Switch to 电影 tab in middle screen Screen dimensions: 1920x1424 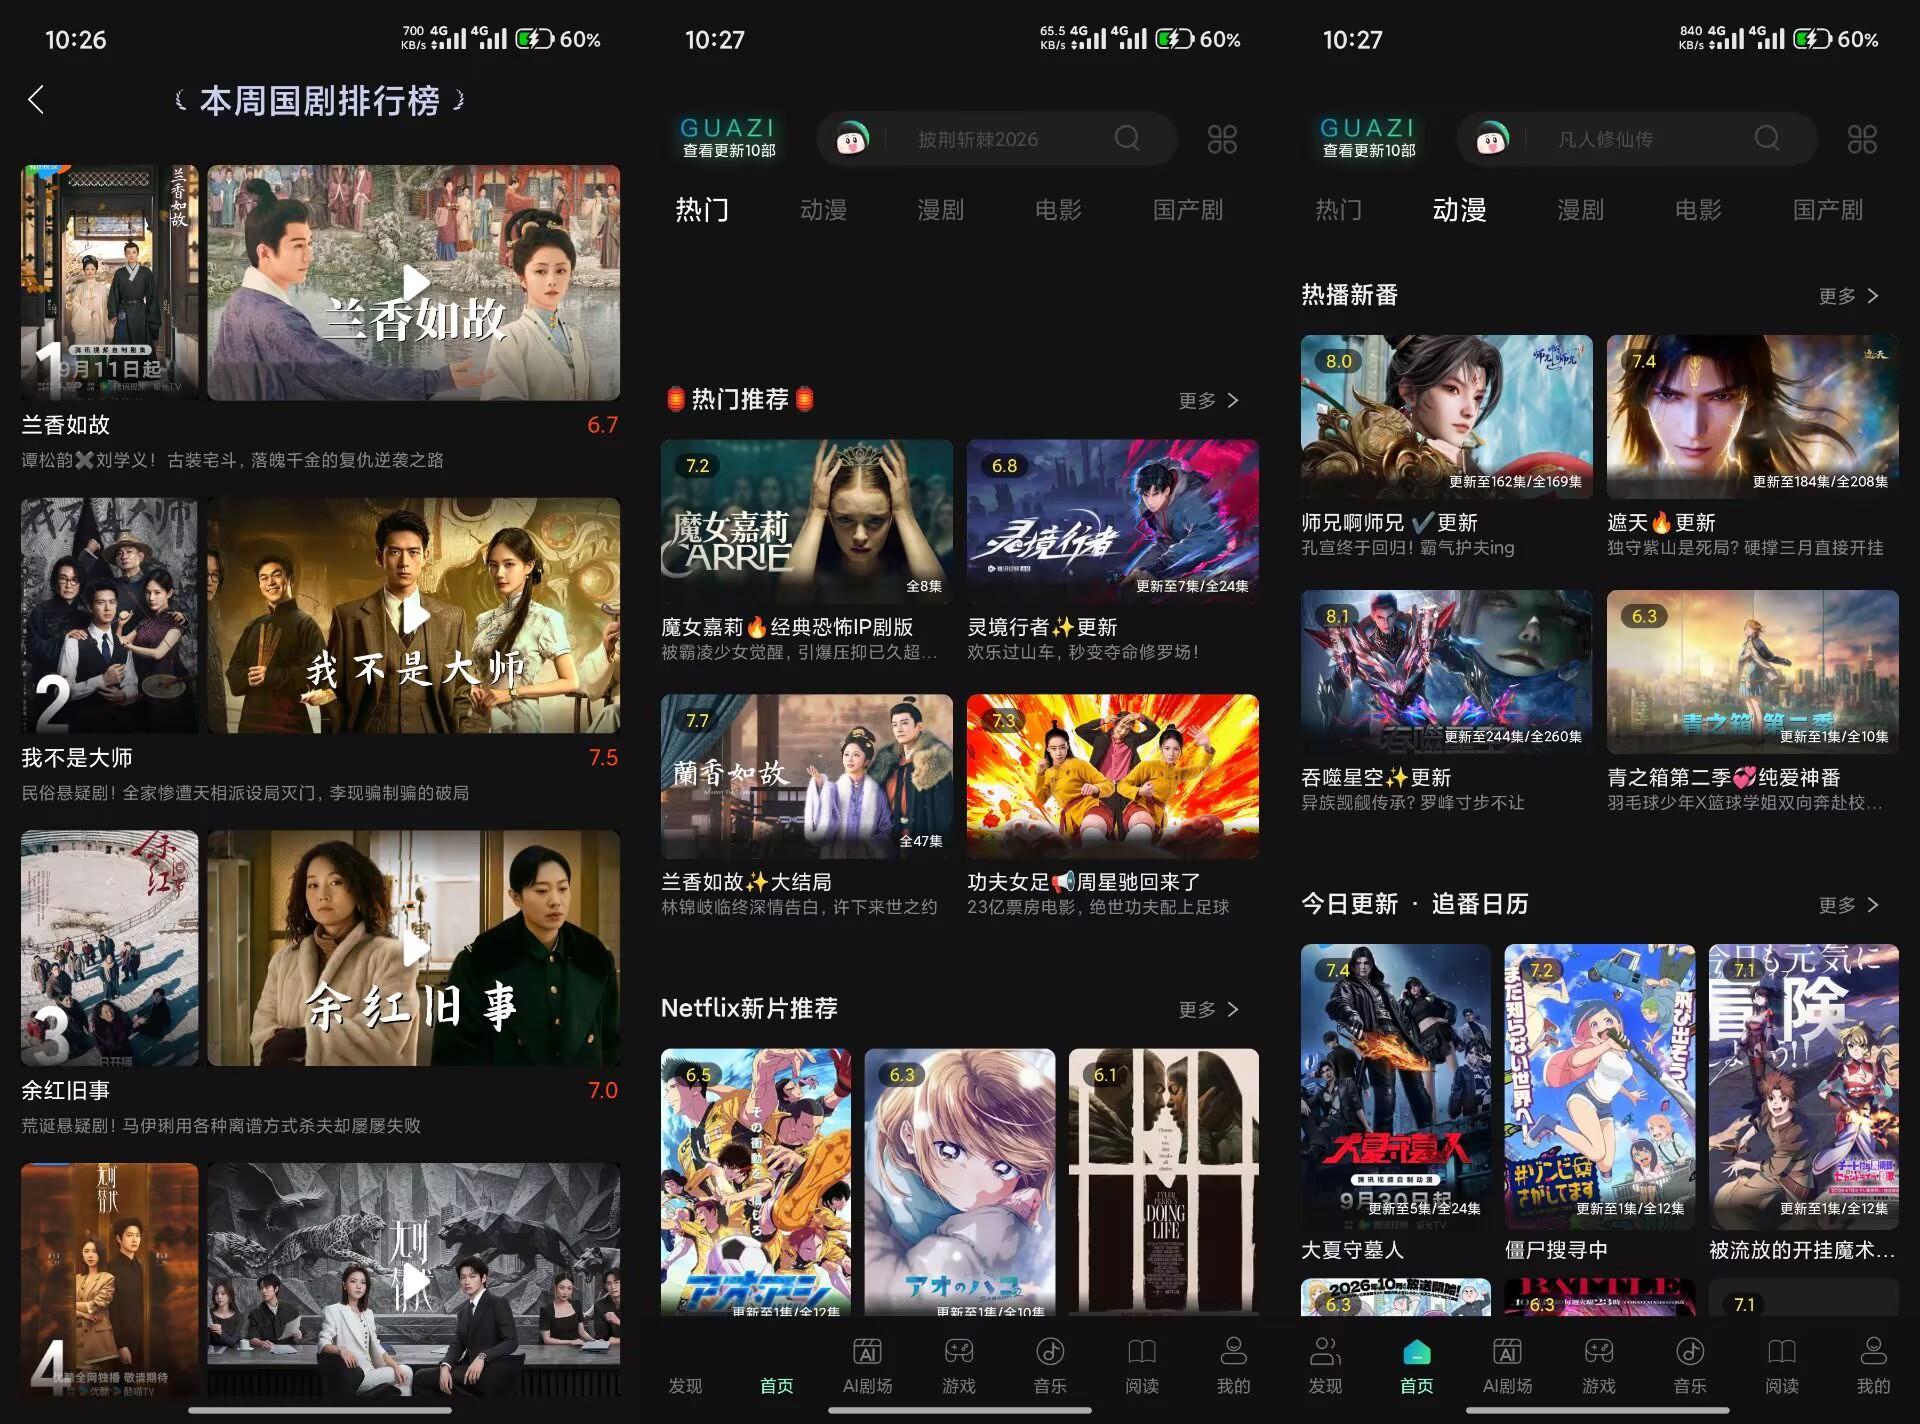coord(1058,210)
